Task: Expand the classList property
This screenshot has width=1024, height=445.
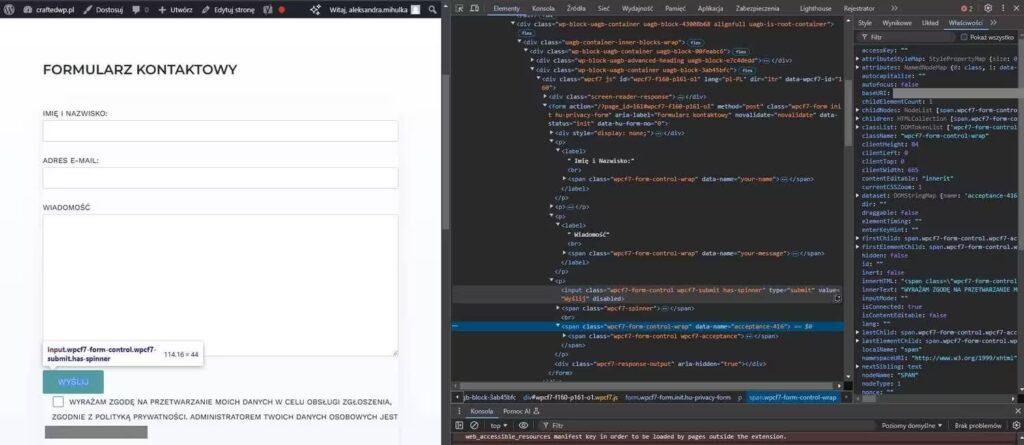Action: click(x=857, y=127)
